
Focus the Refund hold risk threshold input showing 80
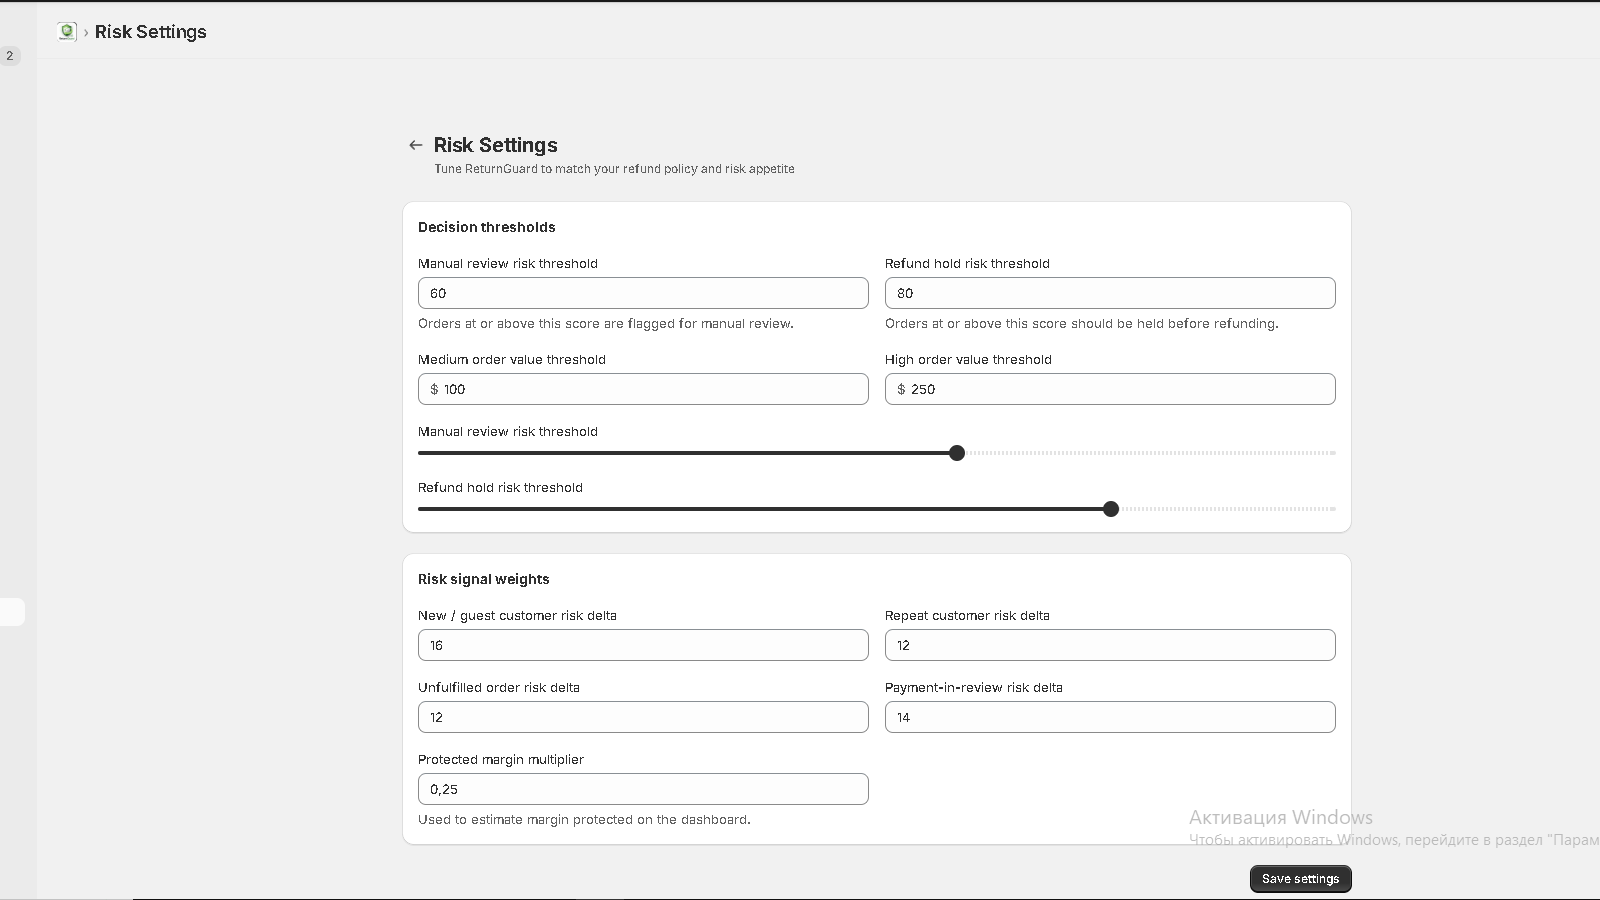pyautogui.click(x=1110, y=293)
